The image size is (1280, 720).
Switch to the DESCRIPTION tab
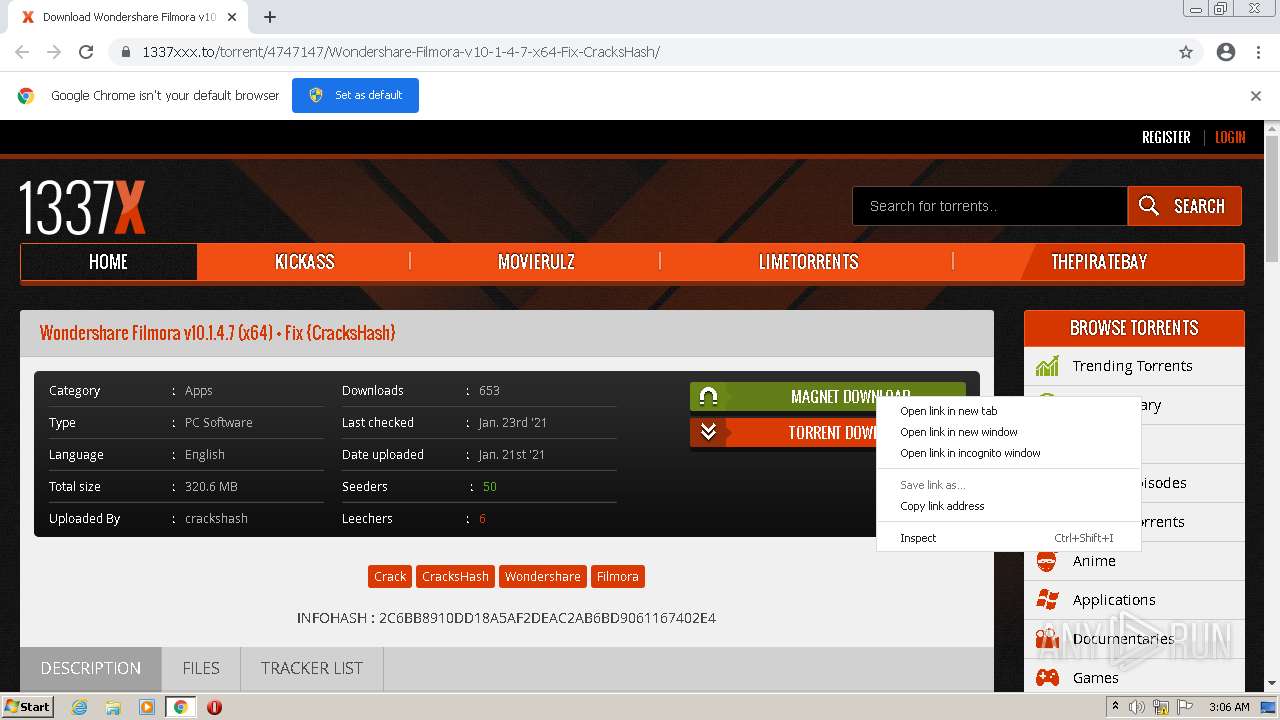point(90,668)
